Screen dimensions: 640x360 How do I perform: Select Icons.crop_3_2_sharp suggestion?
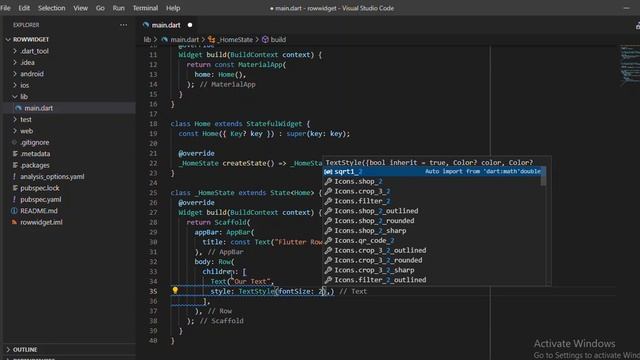(433, 270)
